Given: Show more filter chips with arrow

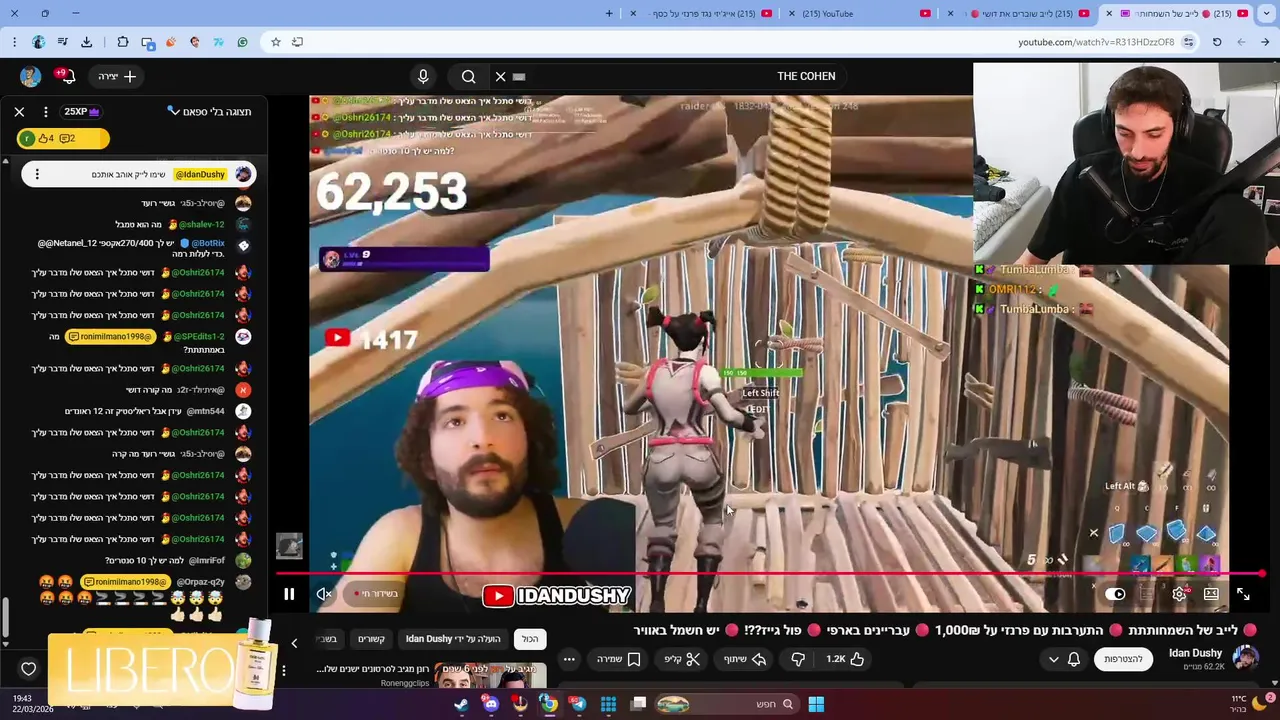Looking at the screenshot, I should pos(294,643).
